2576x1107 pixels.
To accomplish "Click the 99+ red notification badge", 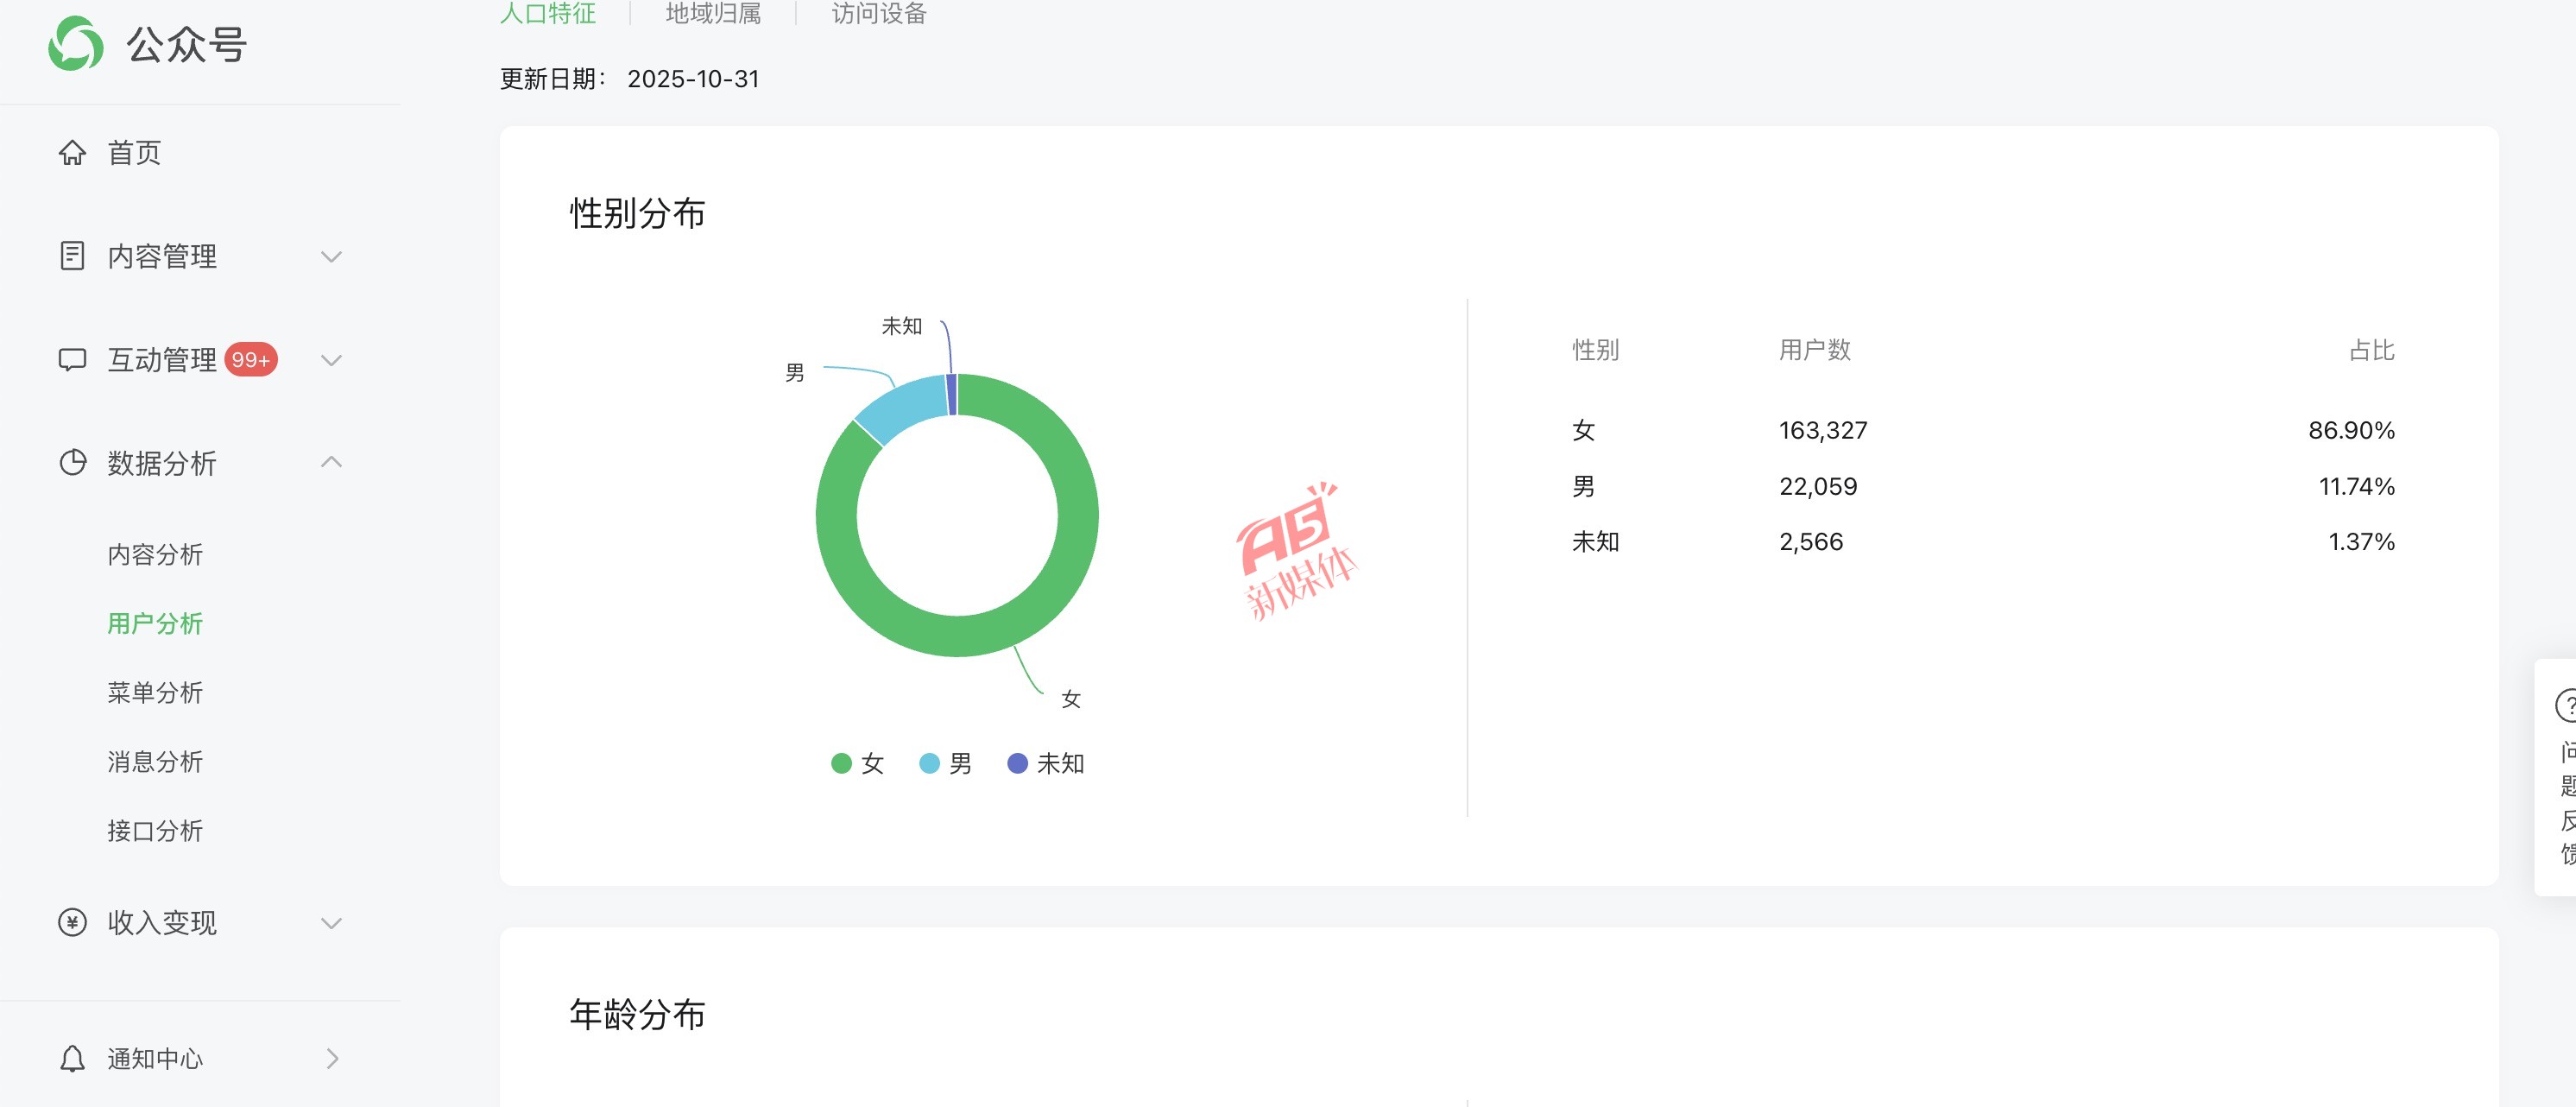I will pos(250,360).
